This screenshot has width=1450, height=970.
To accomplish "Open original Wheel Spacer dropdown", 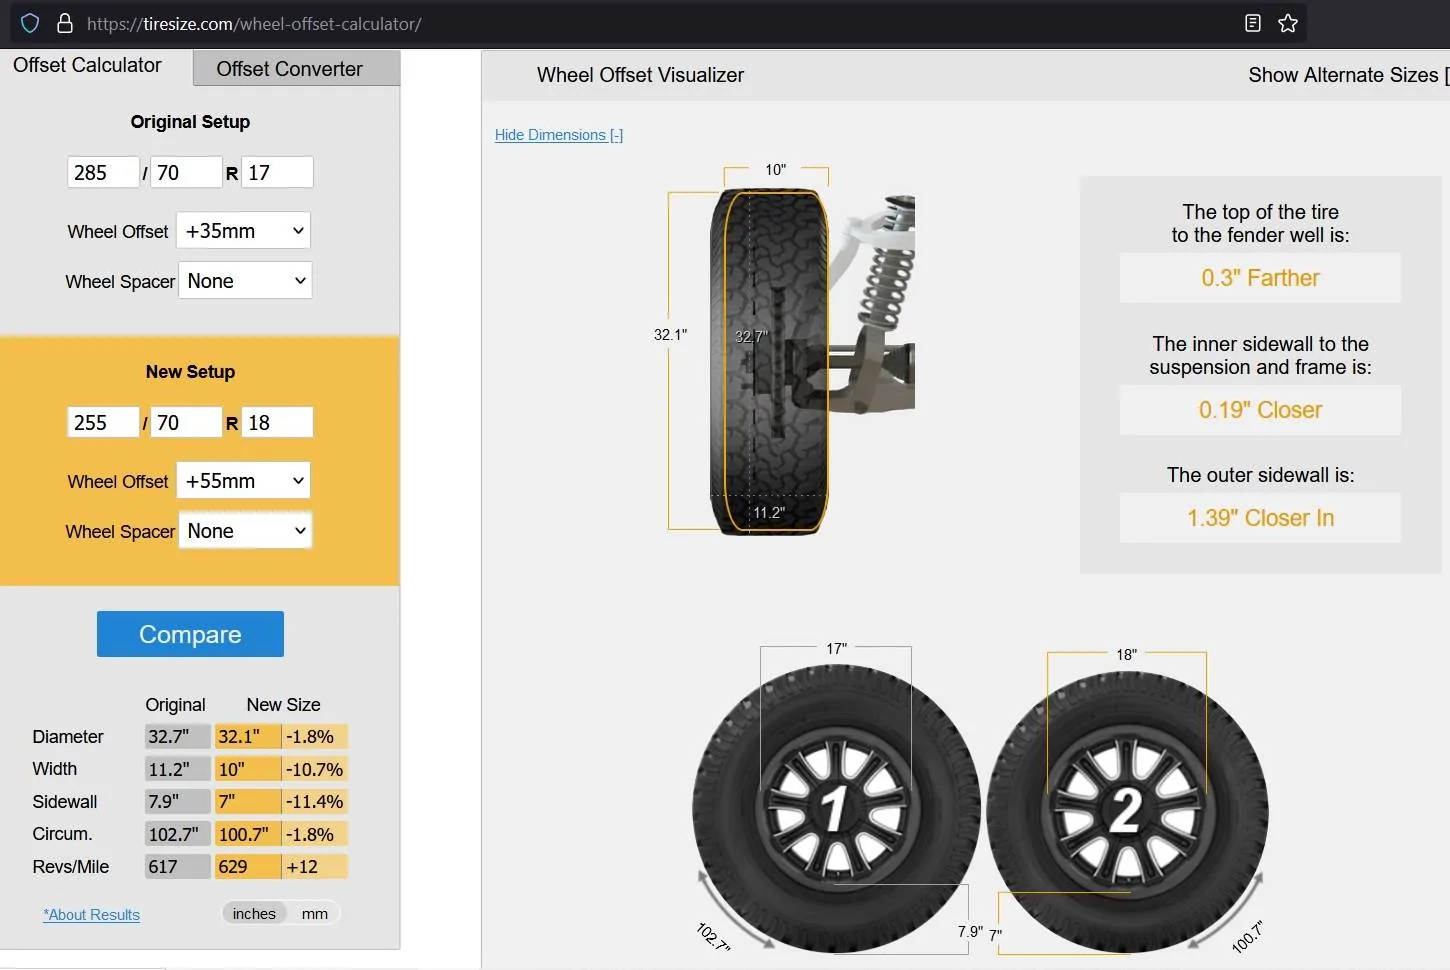I will click(x=245, y=281).
